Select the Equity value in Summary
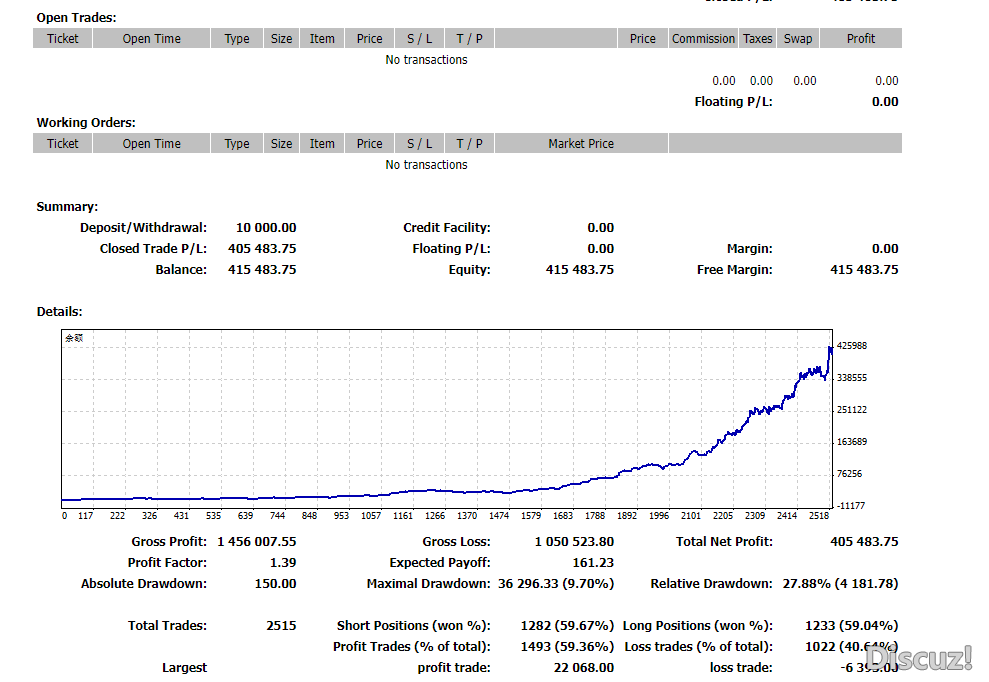Viewport: 989px width, 682px height. 580,269
